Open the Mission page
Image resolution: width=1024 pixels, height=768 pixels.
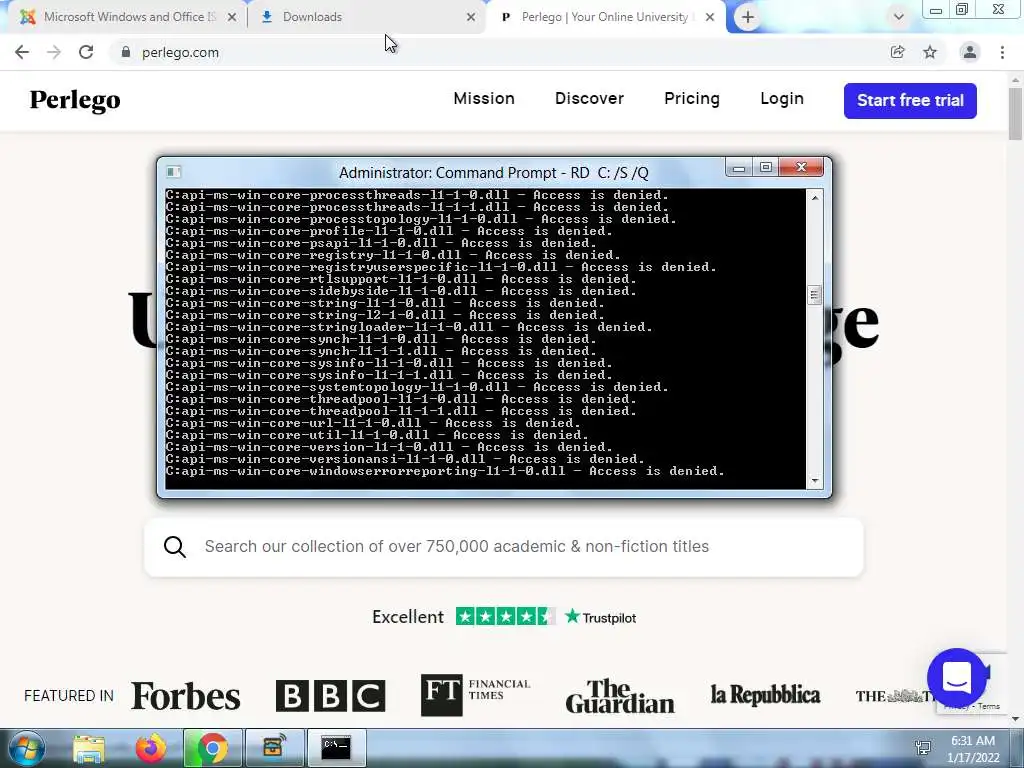tap(484, 99)
